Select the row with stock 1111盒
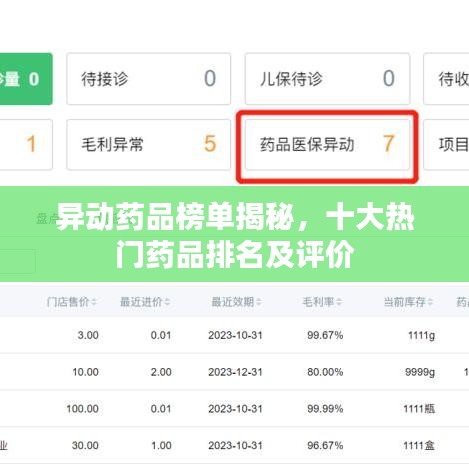 [x=234, y=445]
